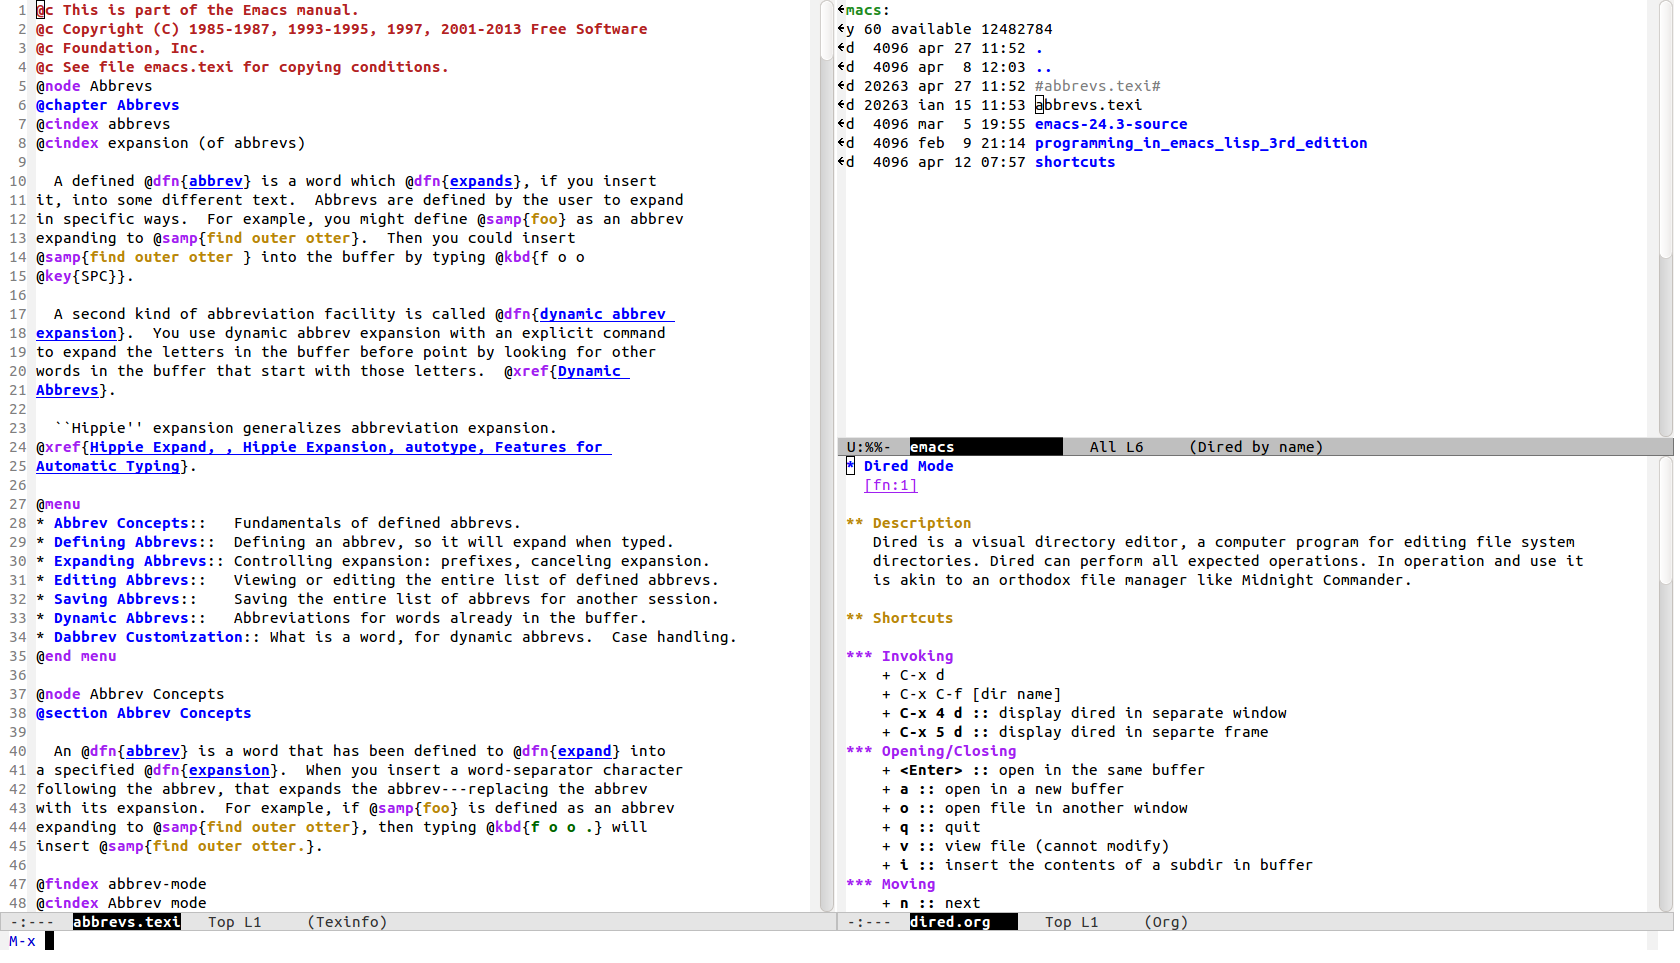The image size is (1680, 963).
Task: Select the abbrevs.texi file entry in Dired
Action: [1088, 105]
